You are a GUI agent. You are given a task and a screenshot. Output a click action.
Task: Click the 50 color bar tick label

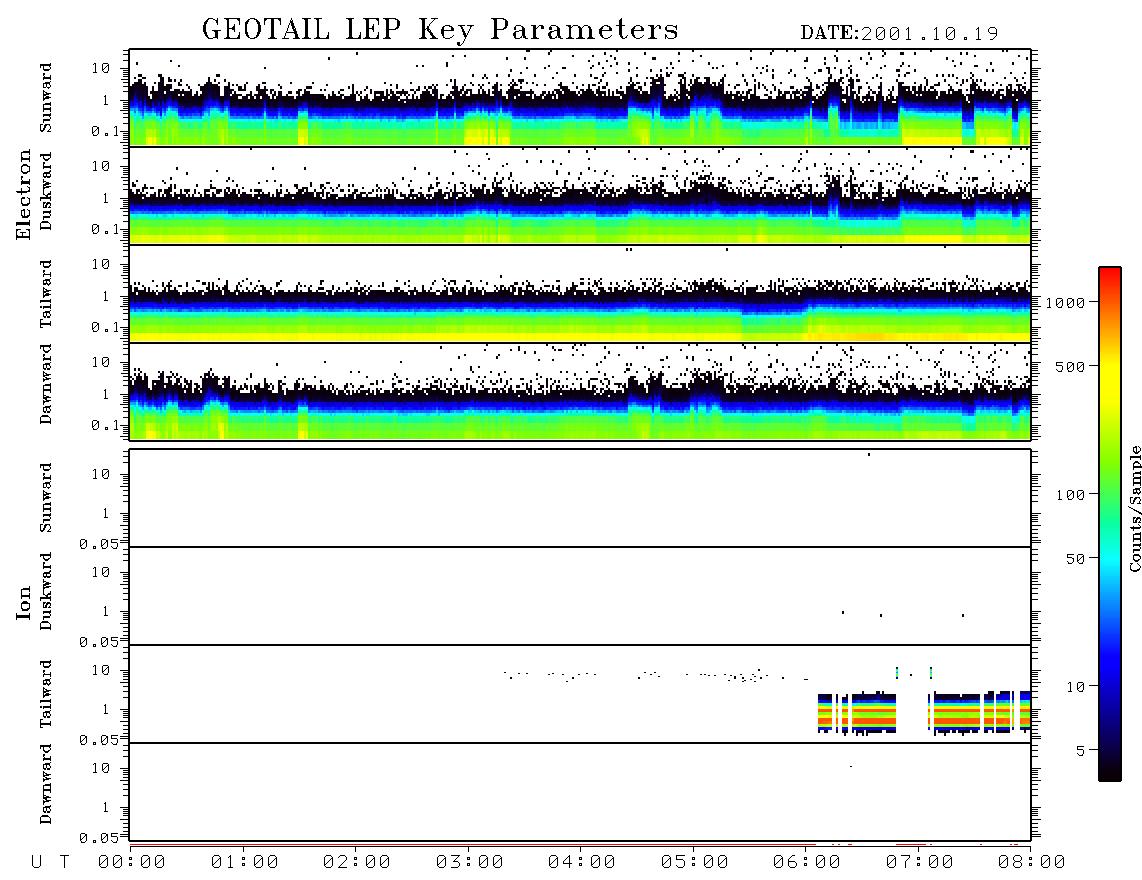(1074, 559)
